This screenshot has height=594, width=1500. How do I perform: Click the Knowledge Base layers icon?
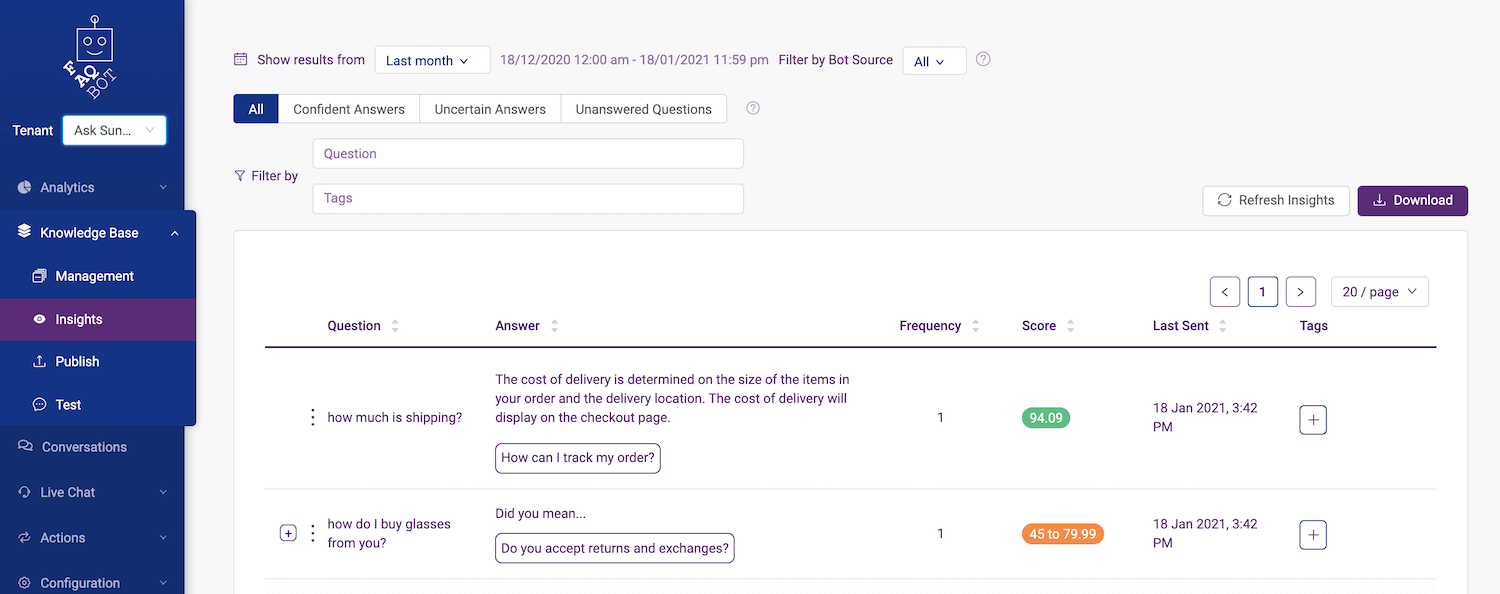(x=25, y=232)
